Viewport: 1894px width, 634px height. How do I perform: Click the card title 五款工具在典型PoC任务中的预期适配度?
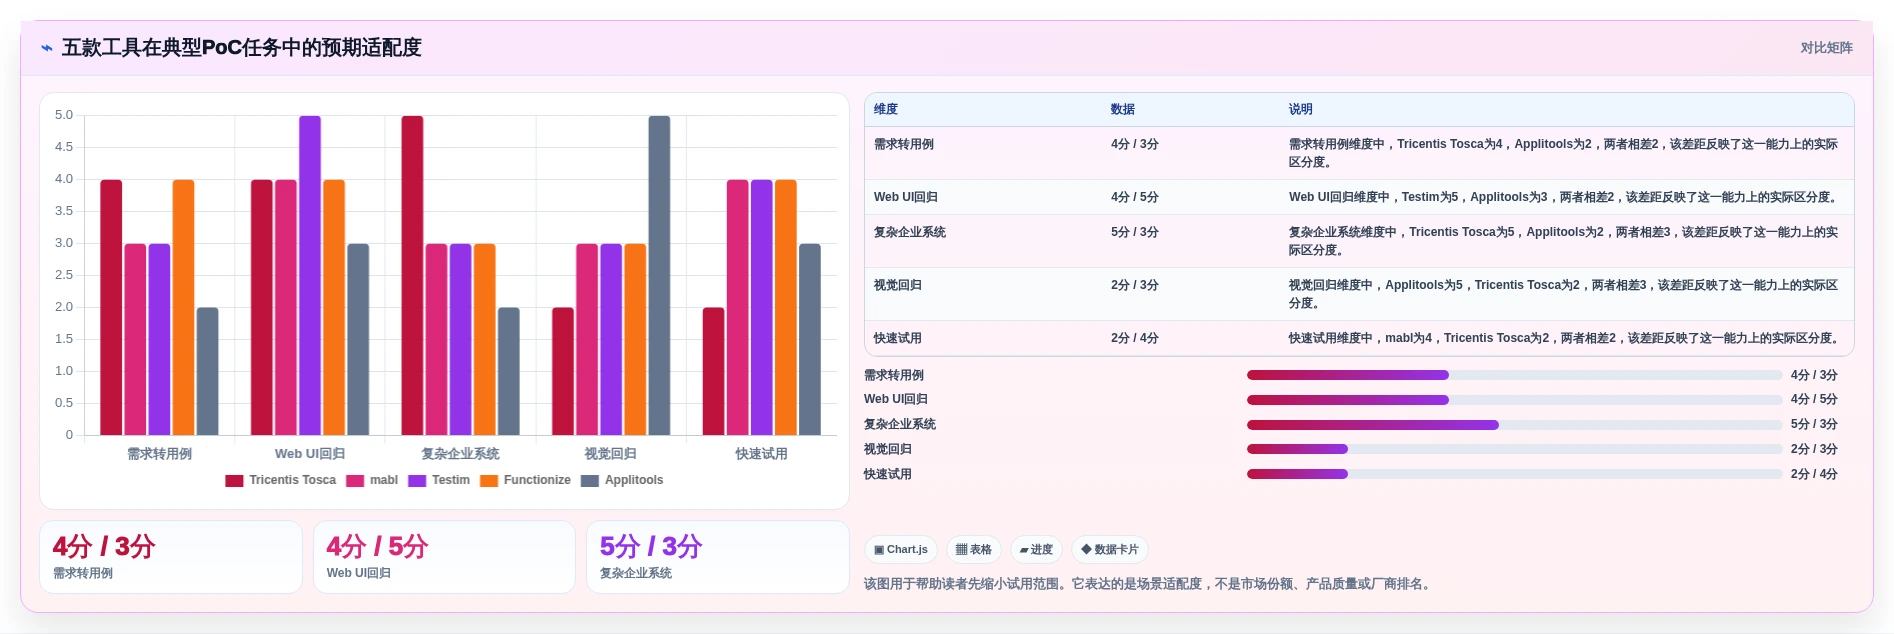click(x=242, y=48)
